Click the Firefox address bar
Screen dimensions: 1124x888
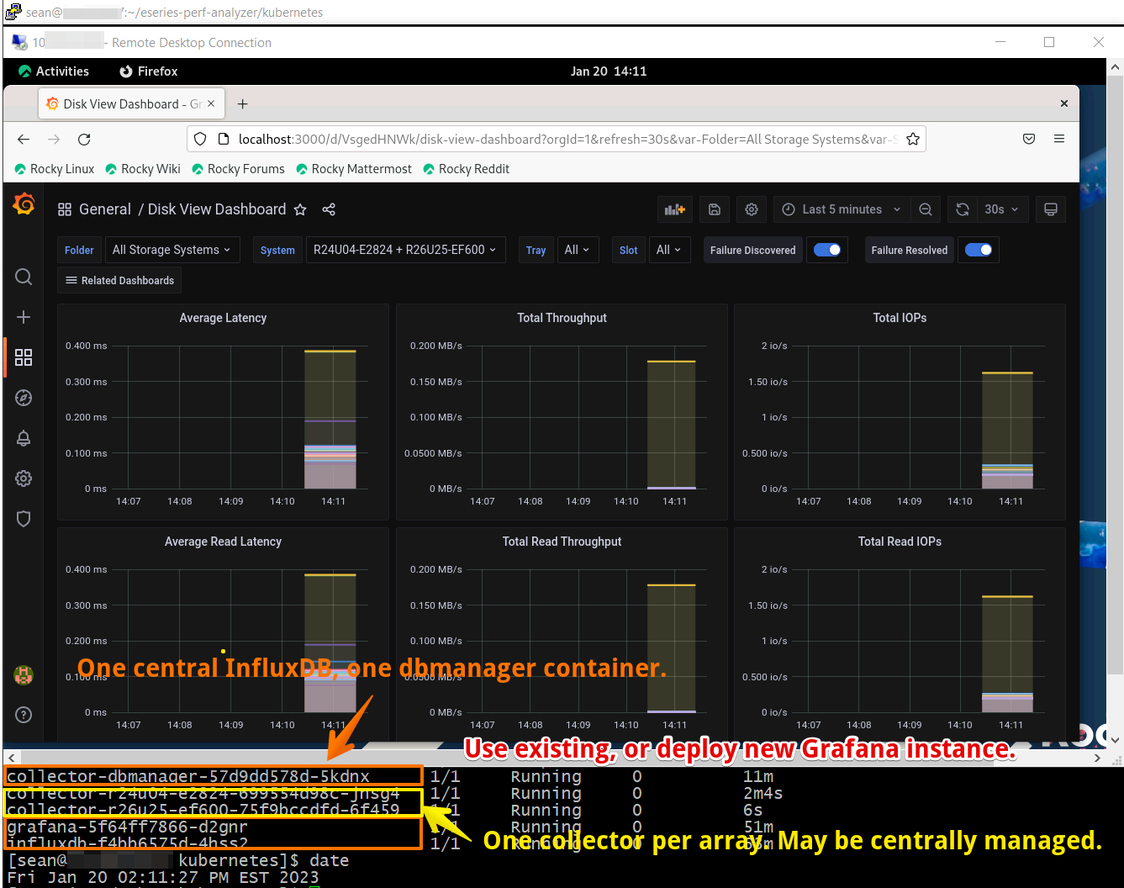click(x=556, y=139)
